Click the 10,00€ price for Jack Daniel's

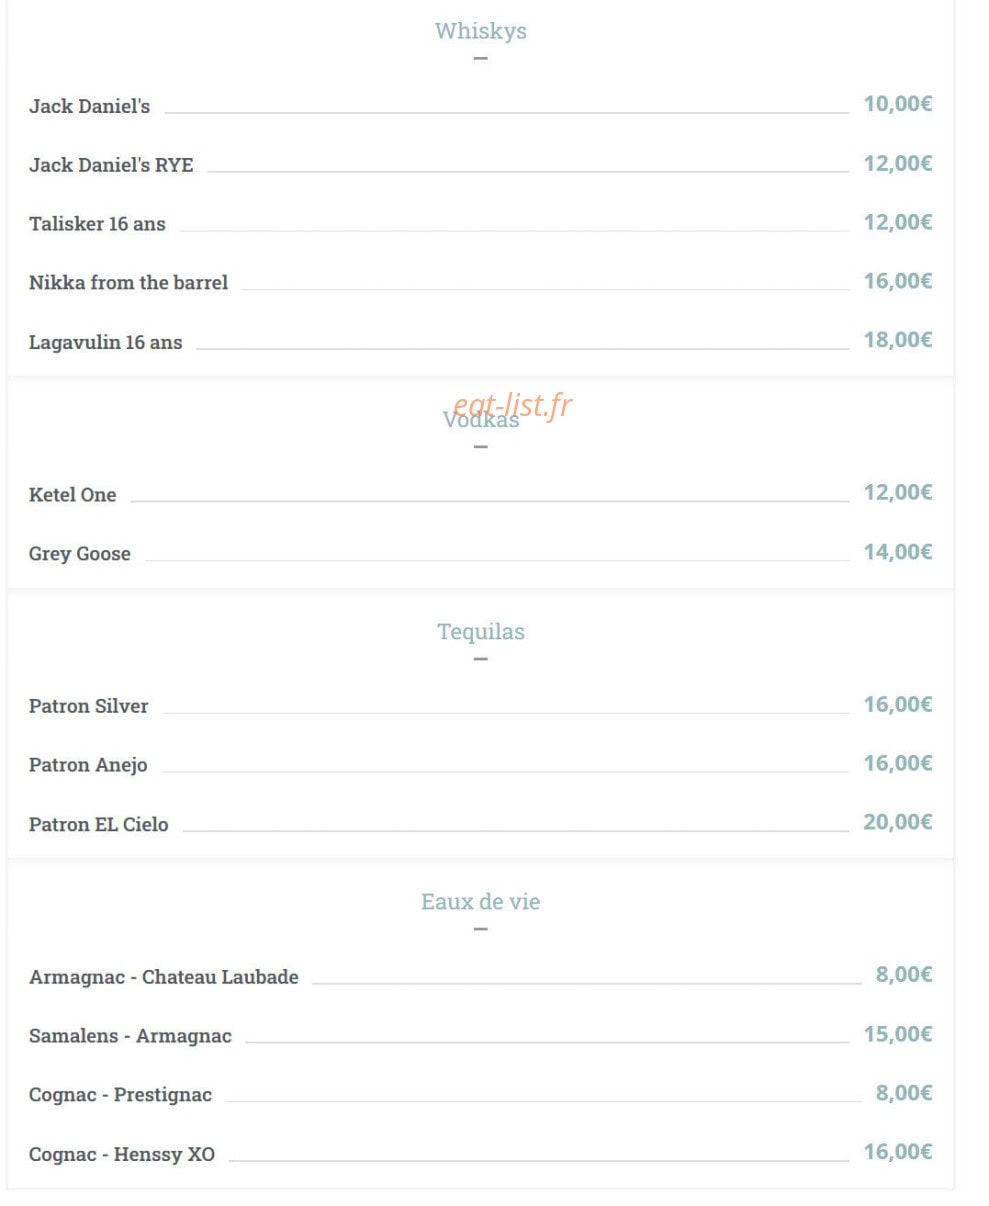point(898,104)
